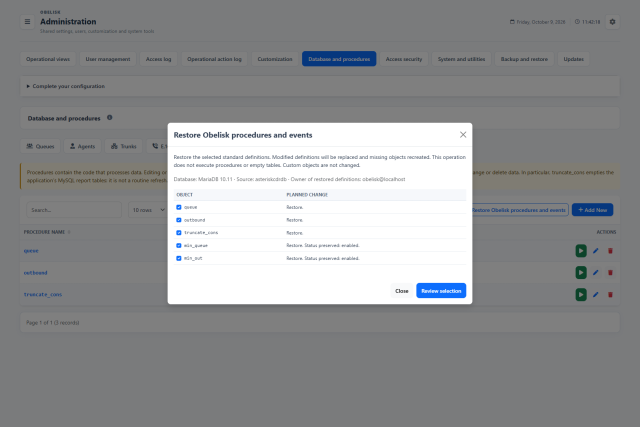Image resolution: width=640 pixels, height=427 pixels.
Task: Click the Review selection button
Action: 441,291
